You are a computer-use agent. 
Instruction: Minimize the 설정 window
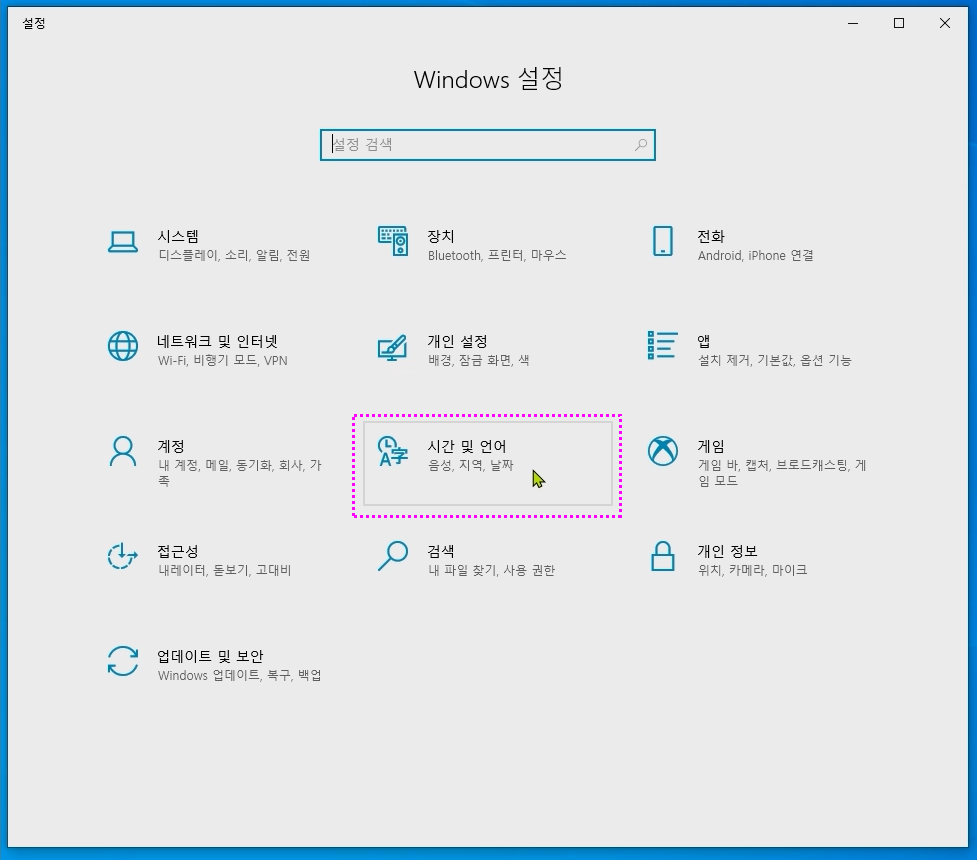pyautogui.click(x=853, y=23)
